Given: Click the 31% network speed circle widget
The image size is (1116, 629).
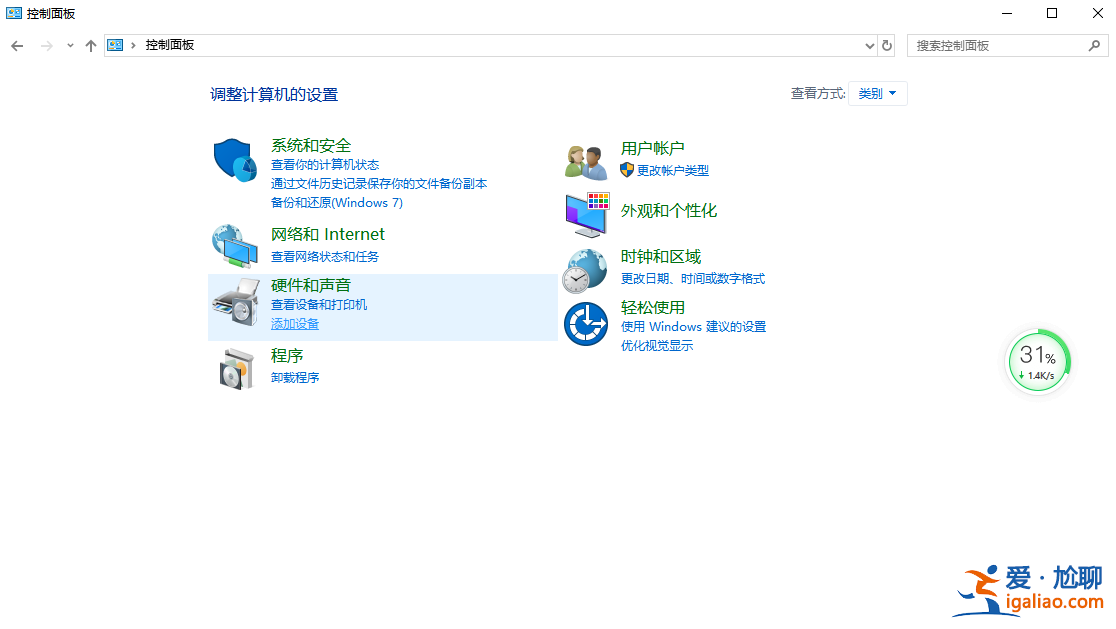Looking at the screenshot, I should point(1038,361).
